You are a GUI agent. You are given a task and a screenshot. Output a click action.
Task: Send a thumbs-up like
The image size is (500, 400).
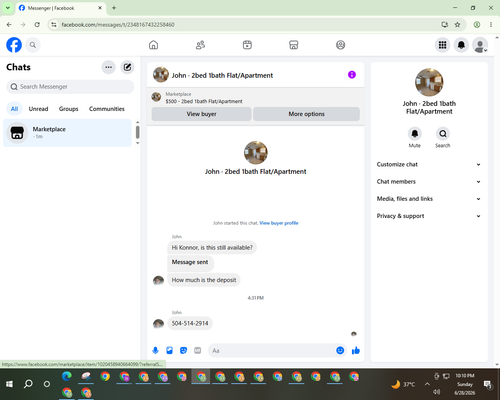click(x=356, y=350)
